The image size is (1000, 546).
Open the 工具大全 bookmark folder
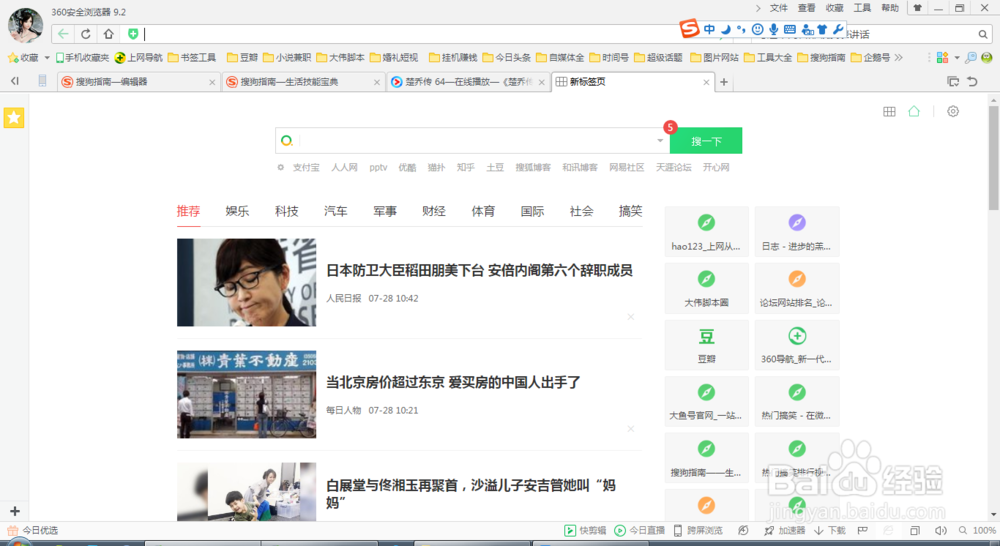click(x=768, y=57)
